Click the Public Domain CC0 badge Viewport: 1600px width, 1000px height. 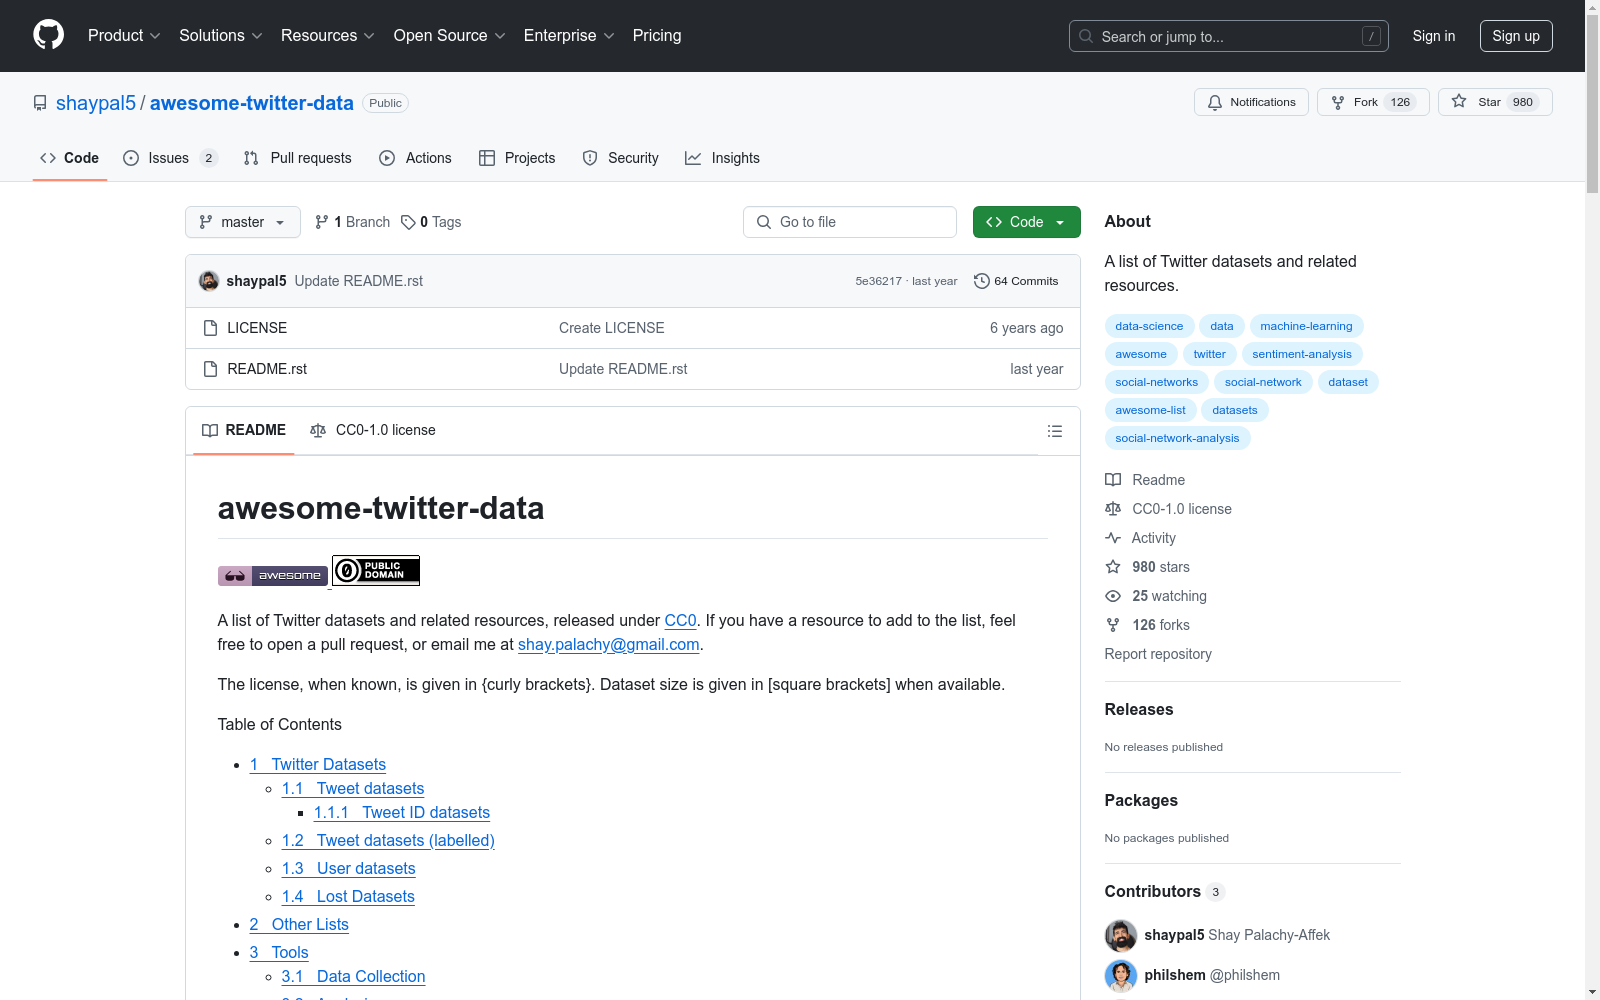click(376, 570)
